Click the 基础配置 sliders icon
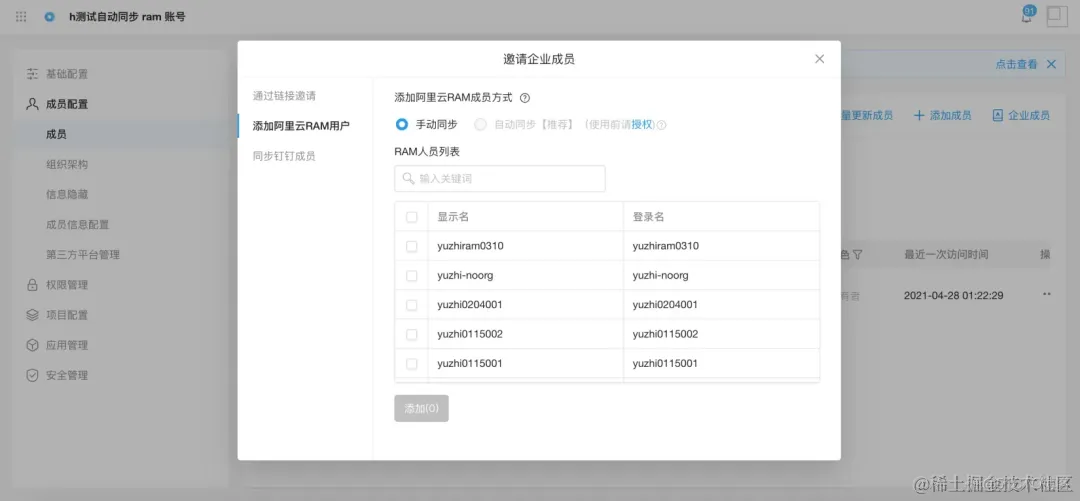 point(32,74)
